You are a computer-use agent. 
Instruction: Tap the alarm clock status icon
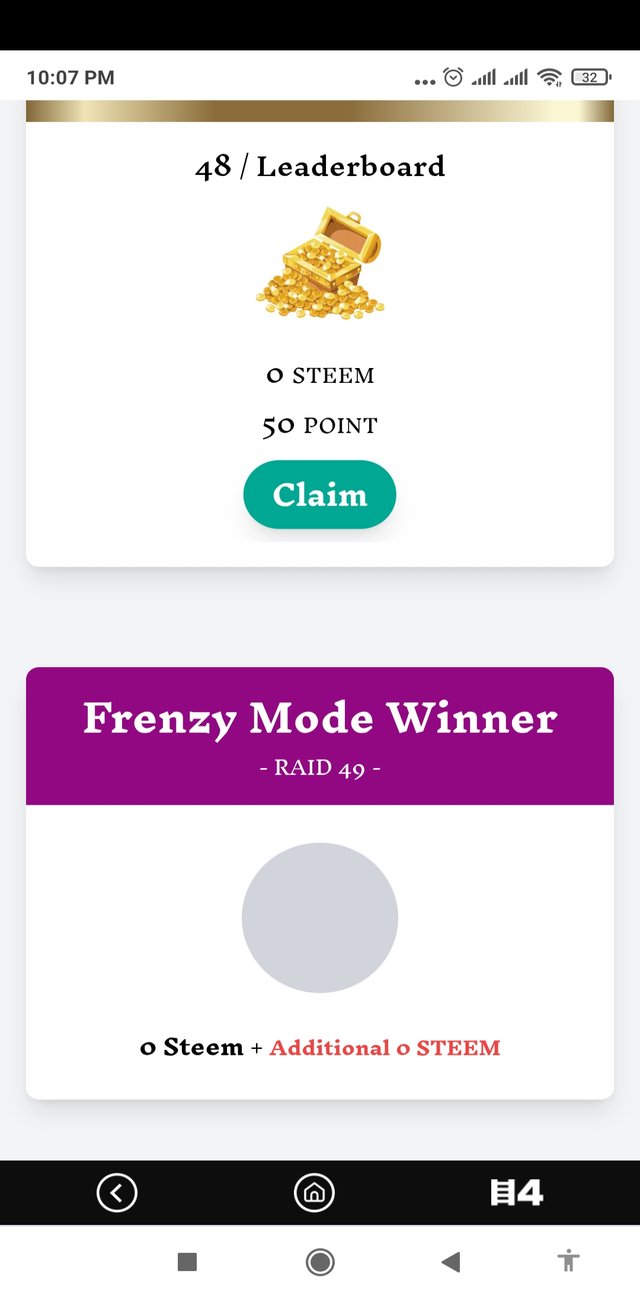click(453, 77)
